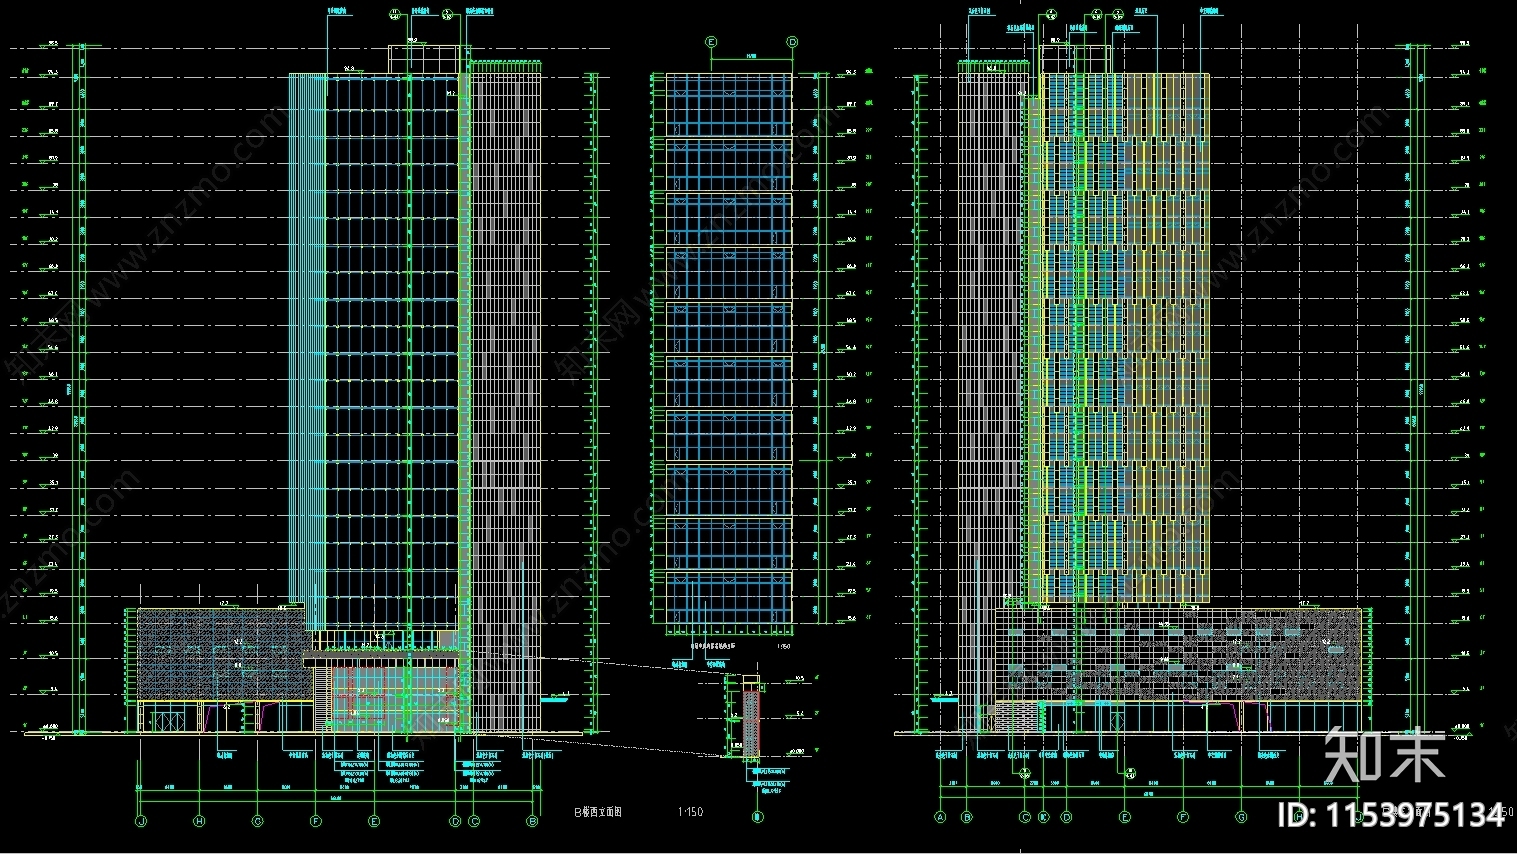Viewport: 1517px width, 854px height.
Task: Select axis bubble H under the left elevation
Action: (199, 822)
